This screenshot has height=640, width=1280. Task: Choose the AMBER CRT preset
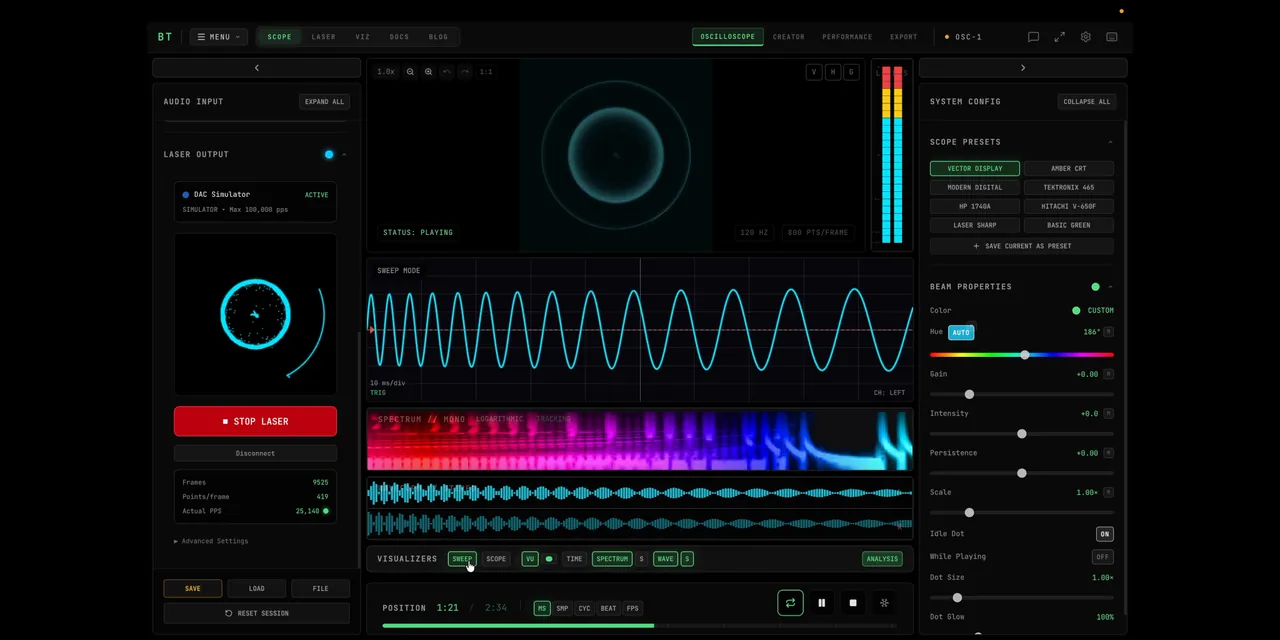click(1068, 168)
